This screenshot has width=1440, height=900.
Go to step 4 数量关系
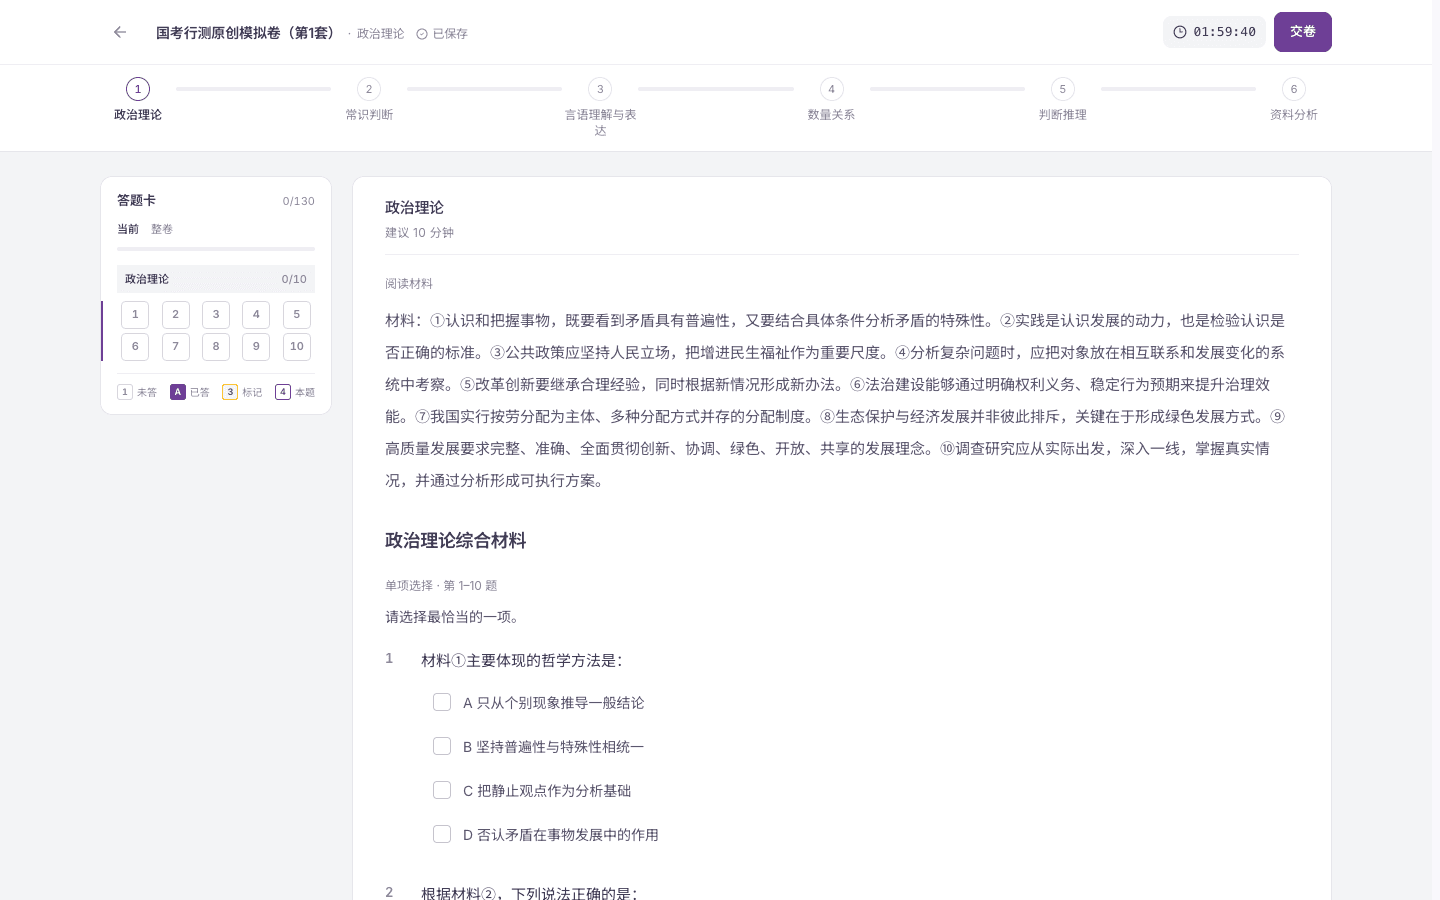point(831,99)
